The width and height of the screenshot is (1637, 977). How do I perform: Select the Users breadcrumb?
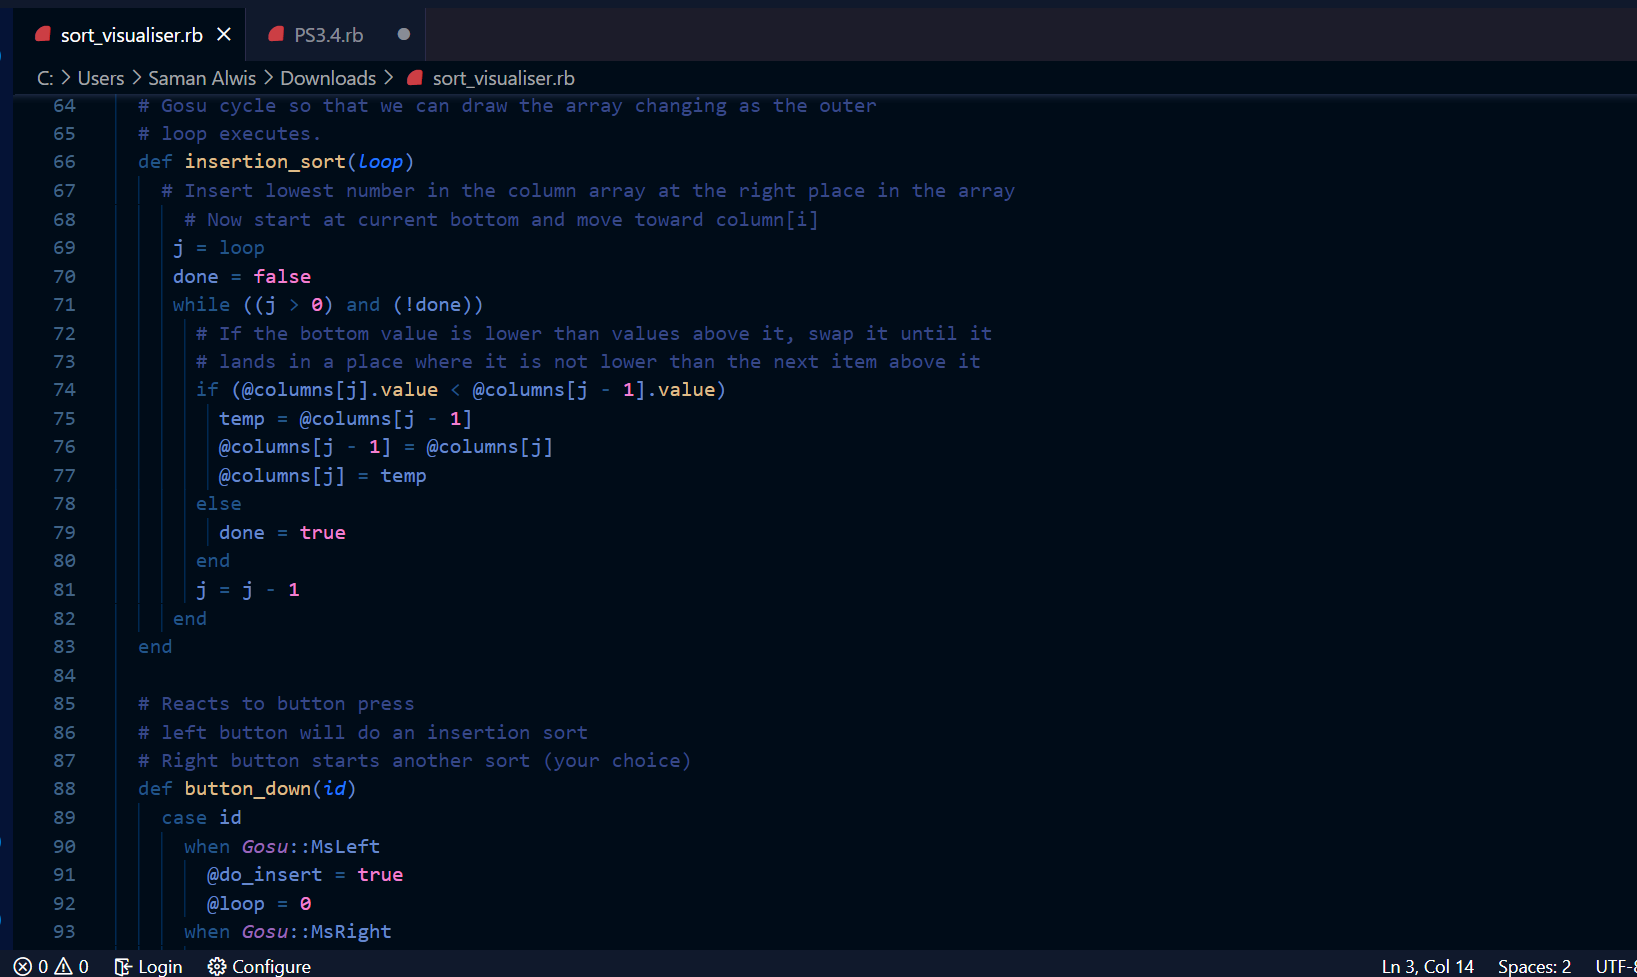click(x=101, y=78)
